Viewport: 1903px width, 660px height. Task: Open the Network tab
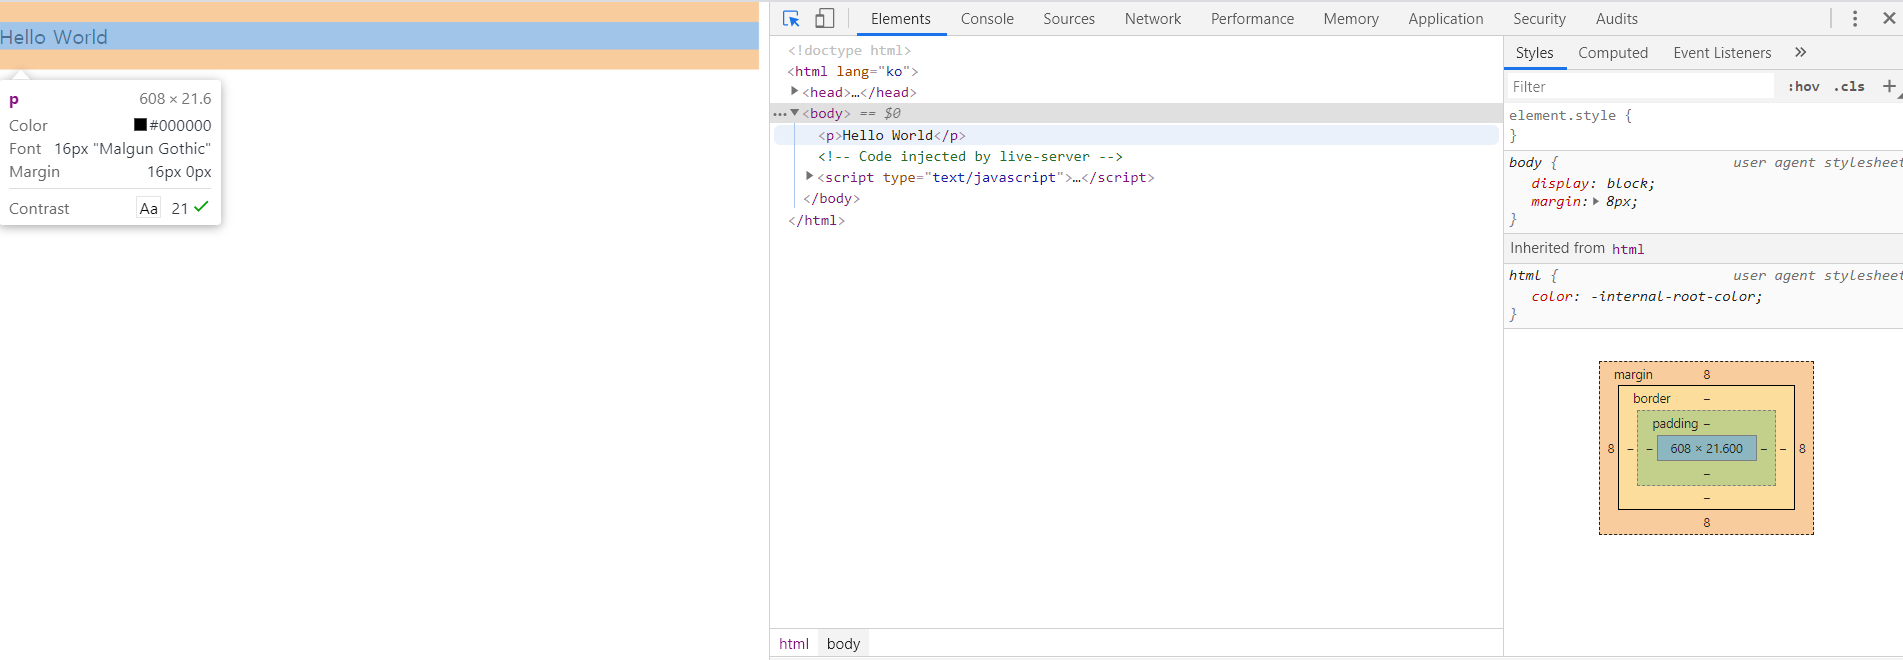tap(1153, 18)
